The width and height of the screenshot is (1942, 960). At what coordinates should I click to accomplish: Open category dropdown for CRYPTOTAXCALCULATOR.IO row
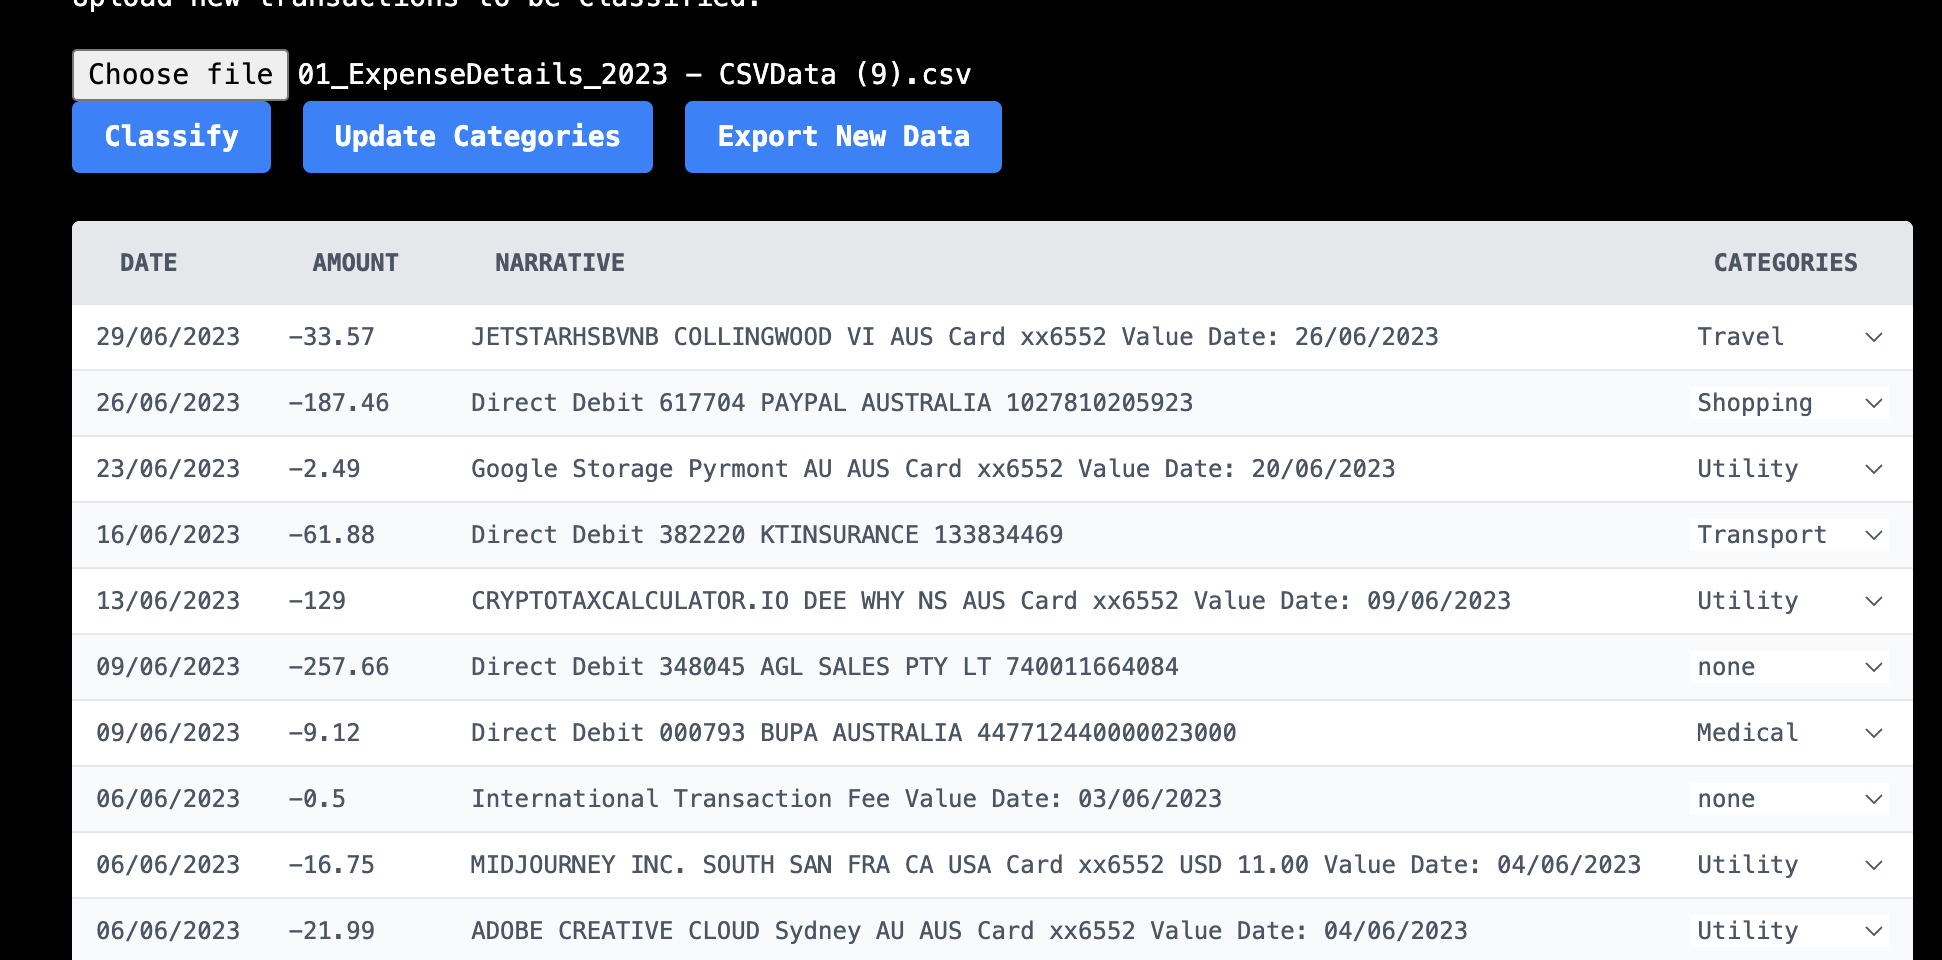pyautogui.click(x=1789, y=601)
